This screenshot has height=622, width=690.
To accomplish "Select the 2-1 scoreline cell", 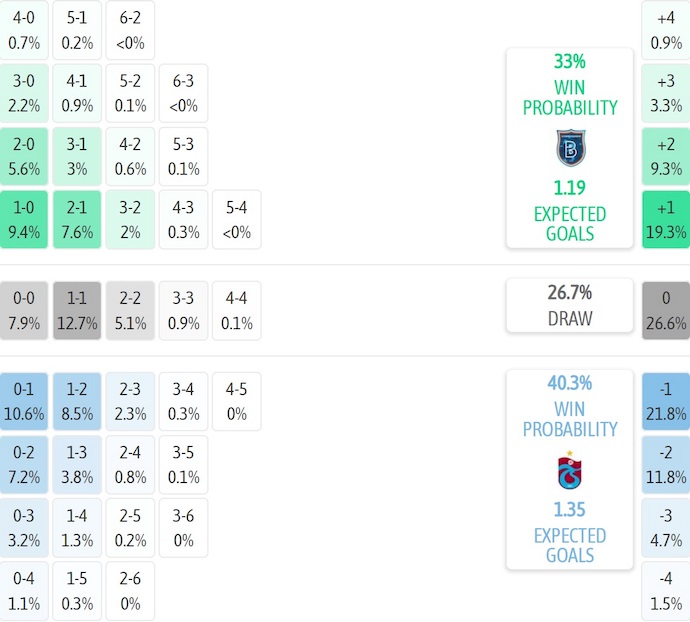I will [78, 220].
